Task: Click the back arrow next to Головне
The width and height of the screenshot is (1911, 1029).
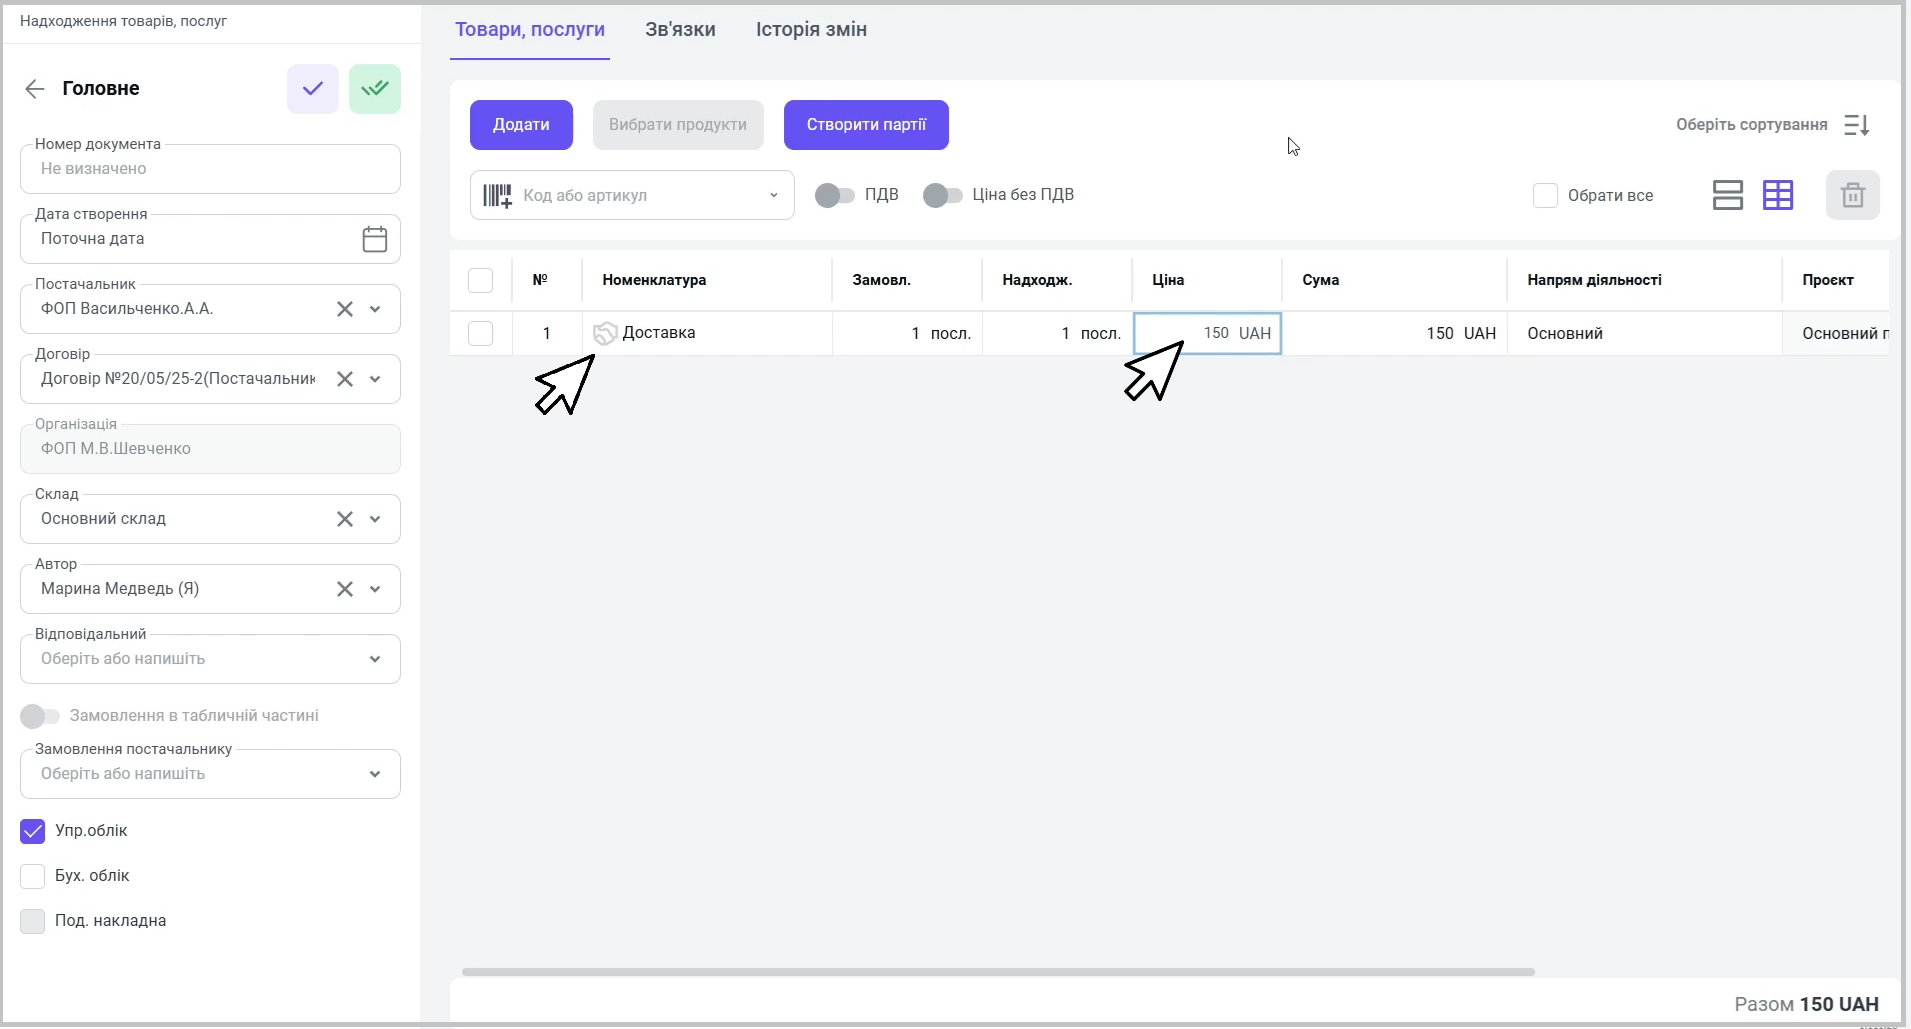Action: tap(35, 89)
